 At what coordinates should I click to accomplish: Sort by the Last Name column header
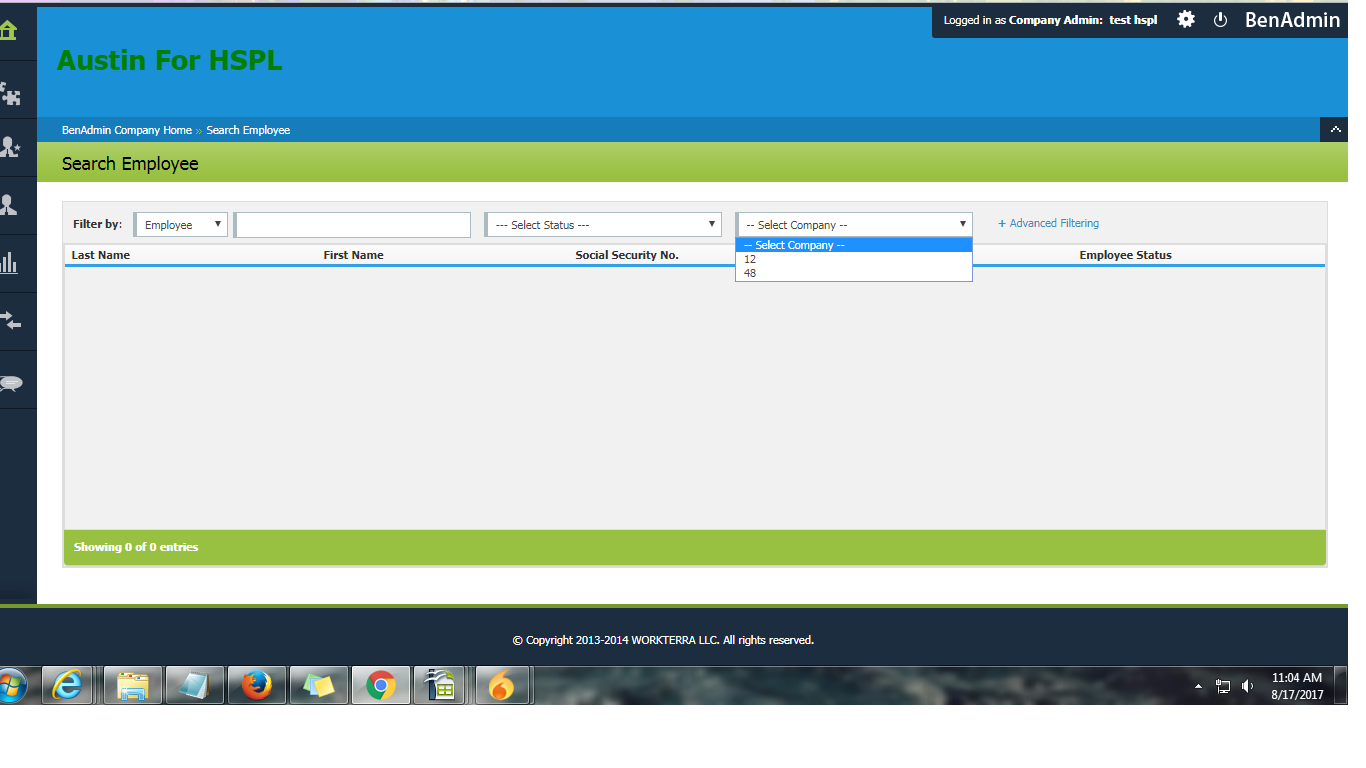[x=101, y=255]
